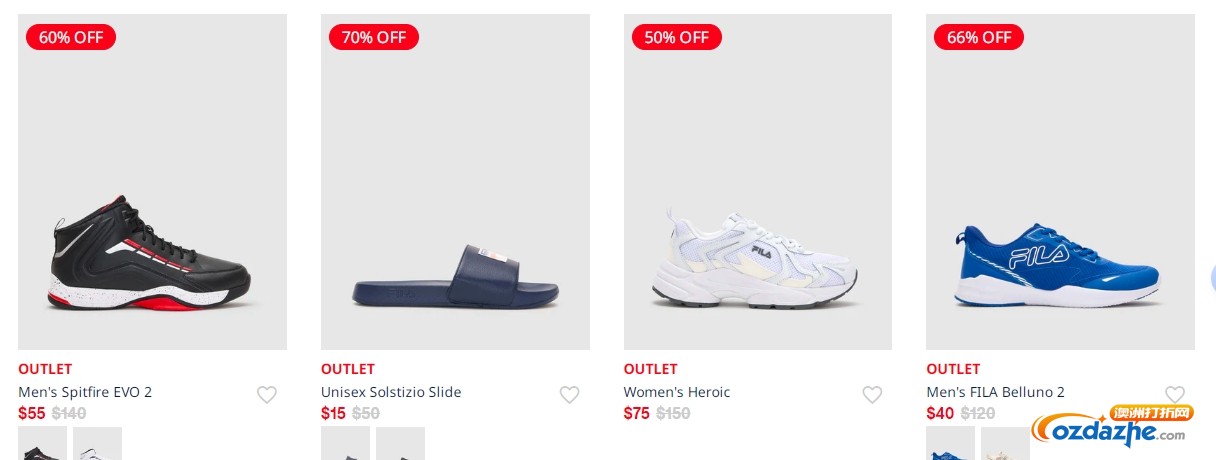Open the navy Solstizio Slide product image
1216x460 pixels.
click(x=455, y=182)
